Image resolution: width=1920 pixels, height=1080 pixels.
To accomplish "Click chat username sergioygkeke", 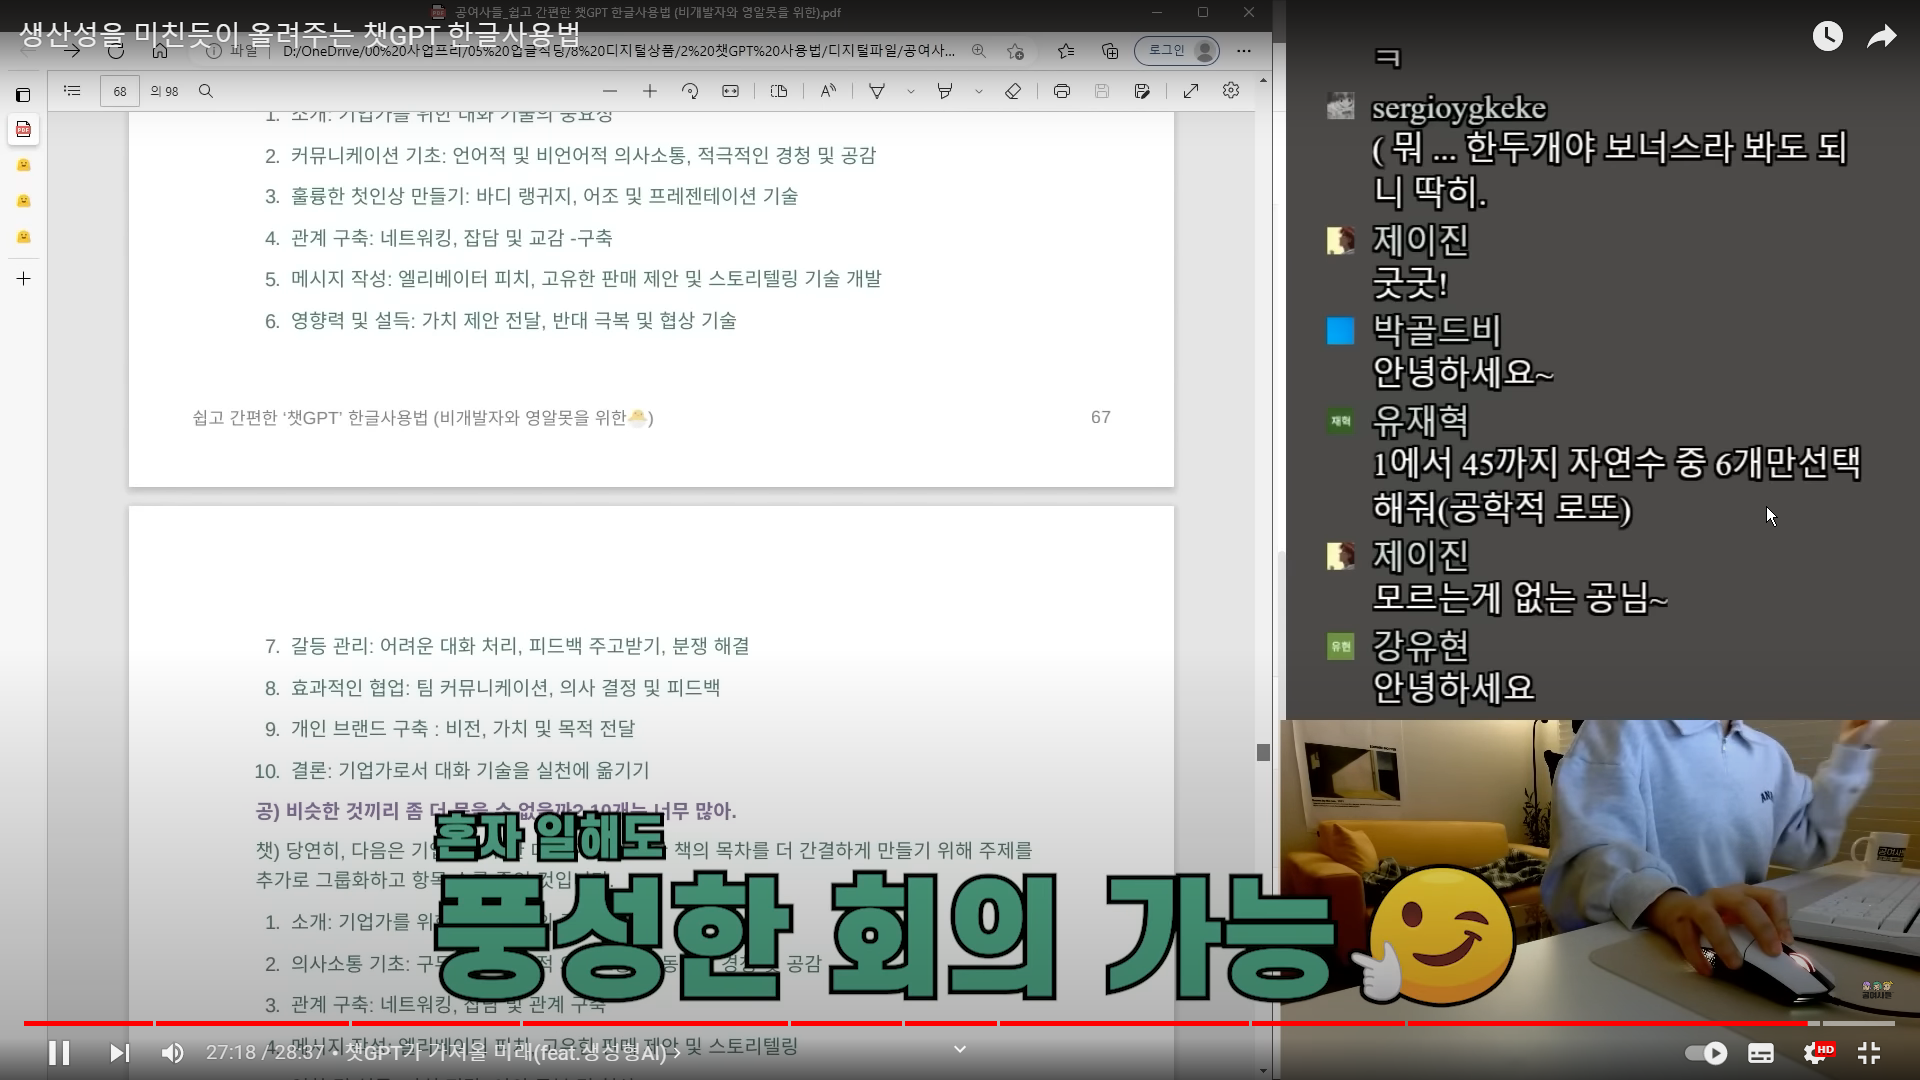I will click(x=1459, y=108).
